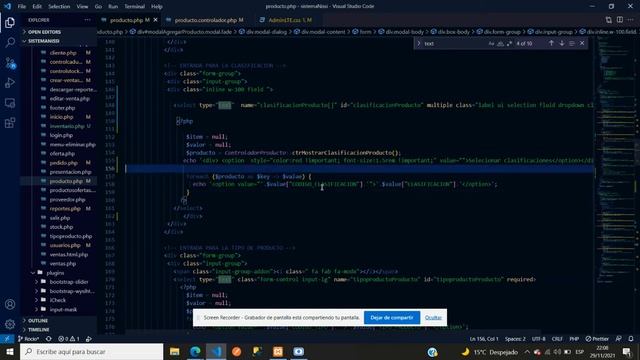Open Explorer panel ellipsis menu
This screenshot has height=360, width=640.
point(87,20)
